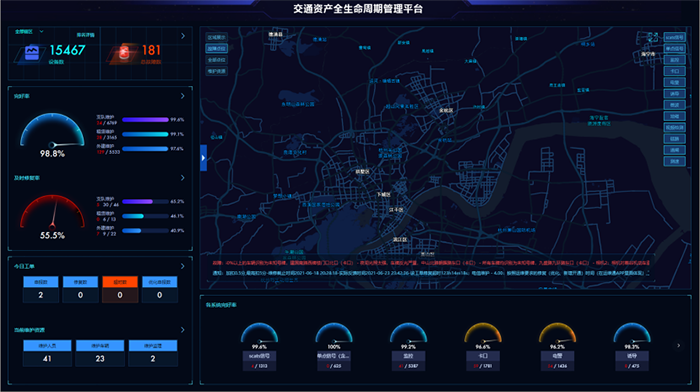
Task: Click the map fullscreen focus icon
Action: point(653,38)
